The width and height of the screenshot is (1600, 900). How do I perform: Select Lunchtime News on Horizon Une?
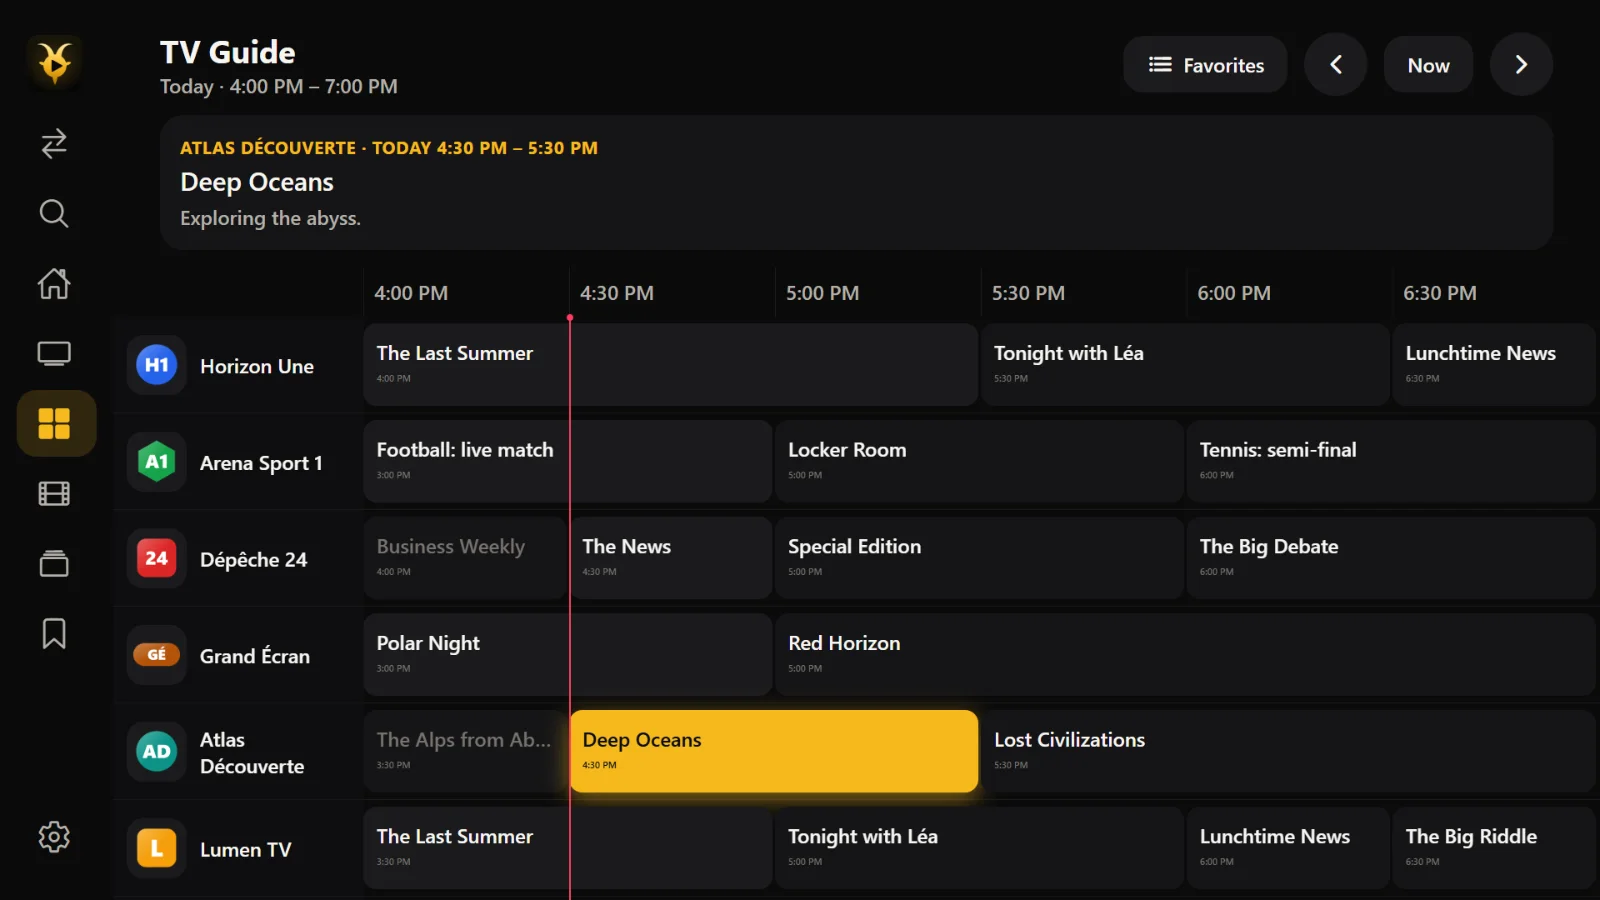coord(1495,364)
